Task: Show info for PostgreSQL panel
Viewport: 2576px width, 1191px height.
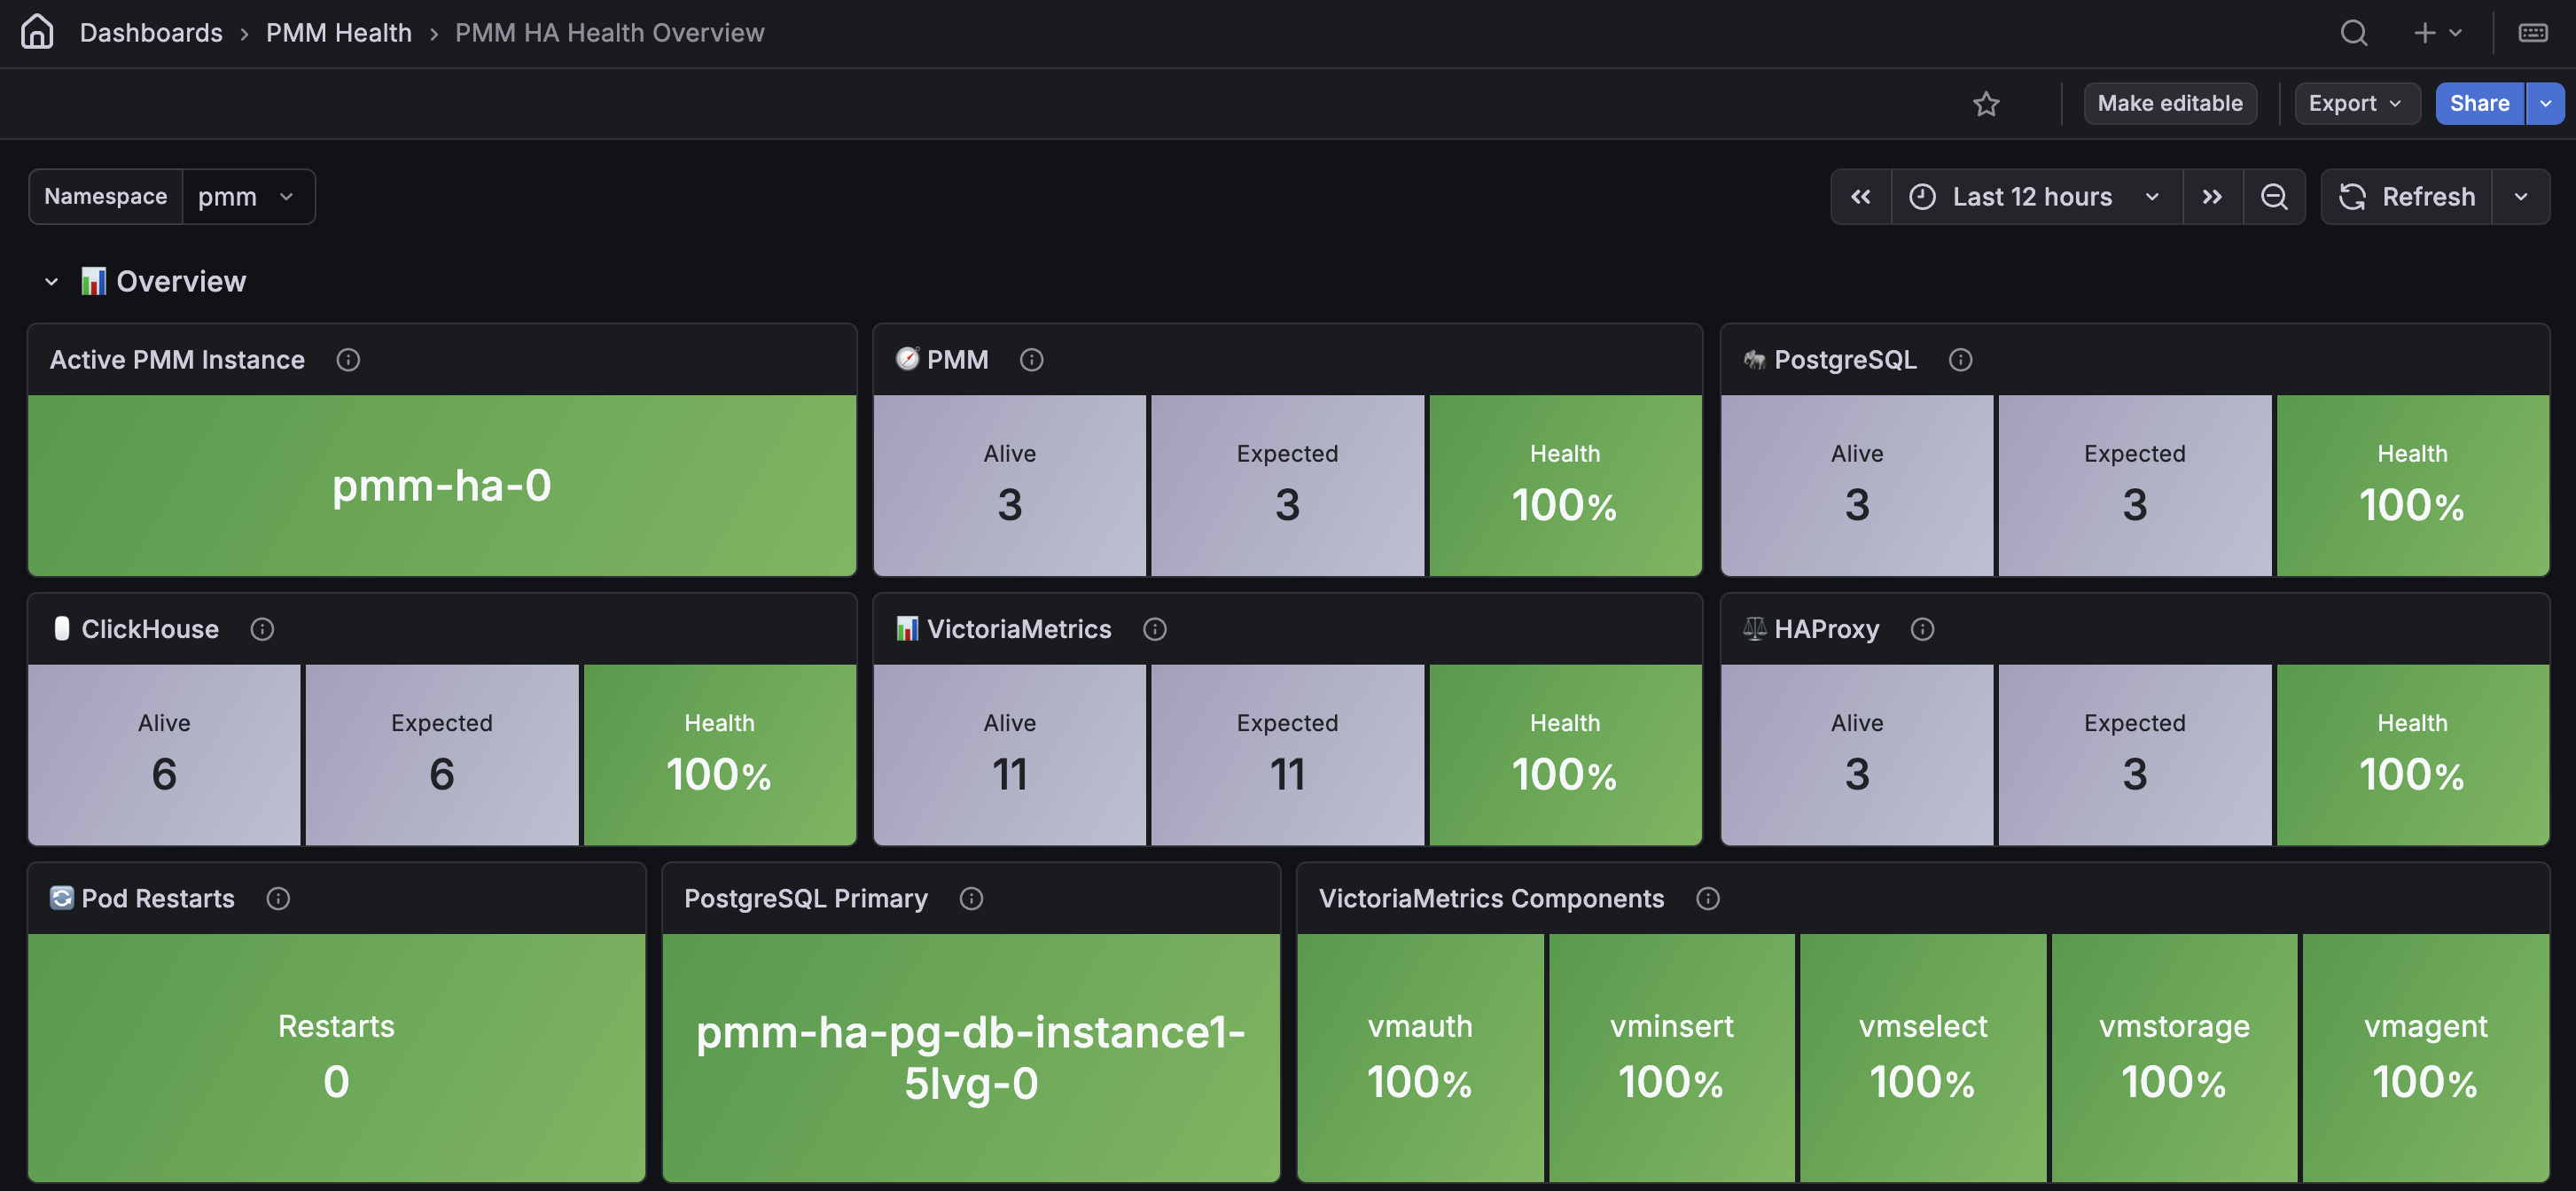Action: point(1960,360)
